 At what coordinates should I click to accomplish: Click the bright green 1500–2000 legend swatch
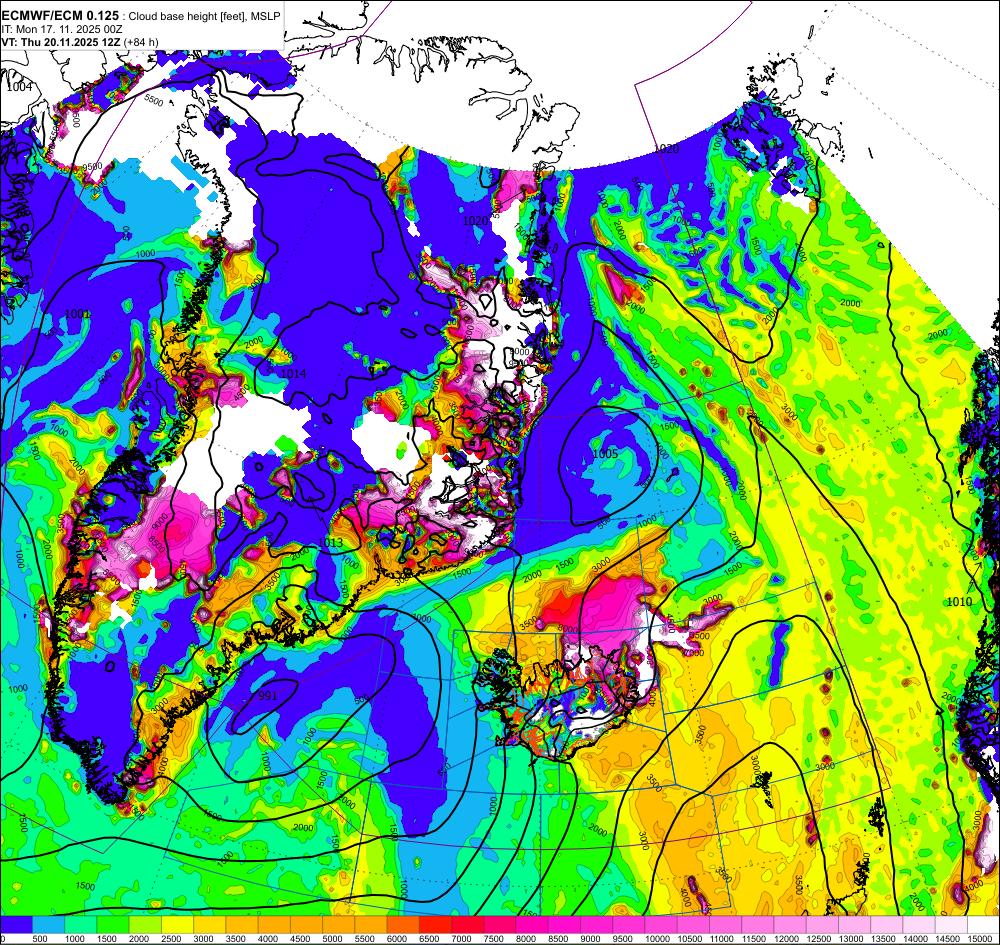point(113,924)
